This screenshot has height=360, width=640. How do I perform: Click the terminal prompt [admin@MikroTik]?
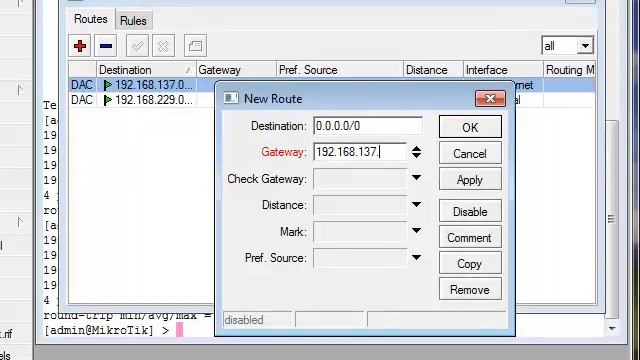[99, 330]
